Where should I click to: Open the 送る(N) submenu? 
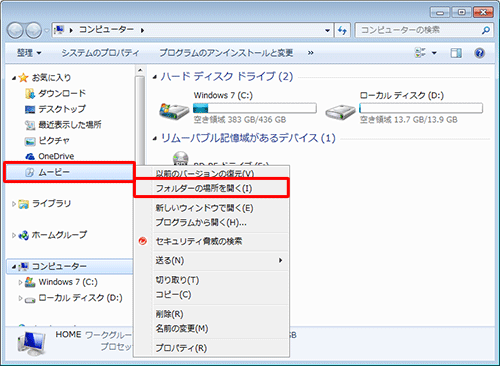[211, 260]
